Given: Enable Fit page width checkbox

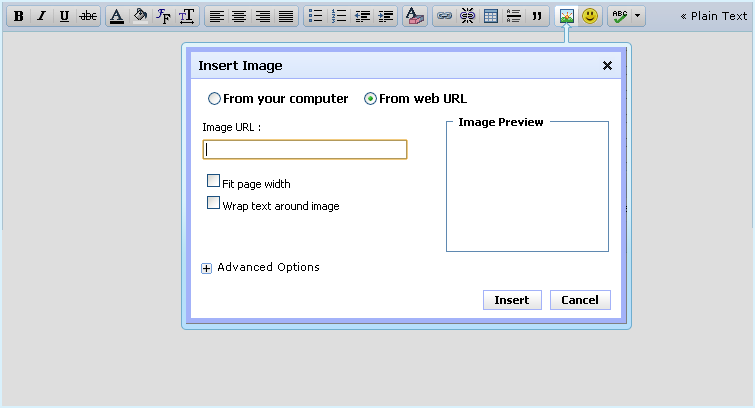Looking at the screenshot, I should point(213,181).
